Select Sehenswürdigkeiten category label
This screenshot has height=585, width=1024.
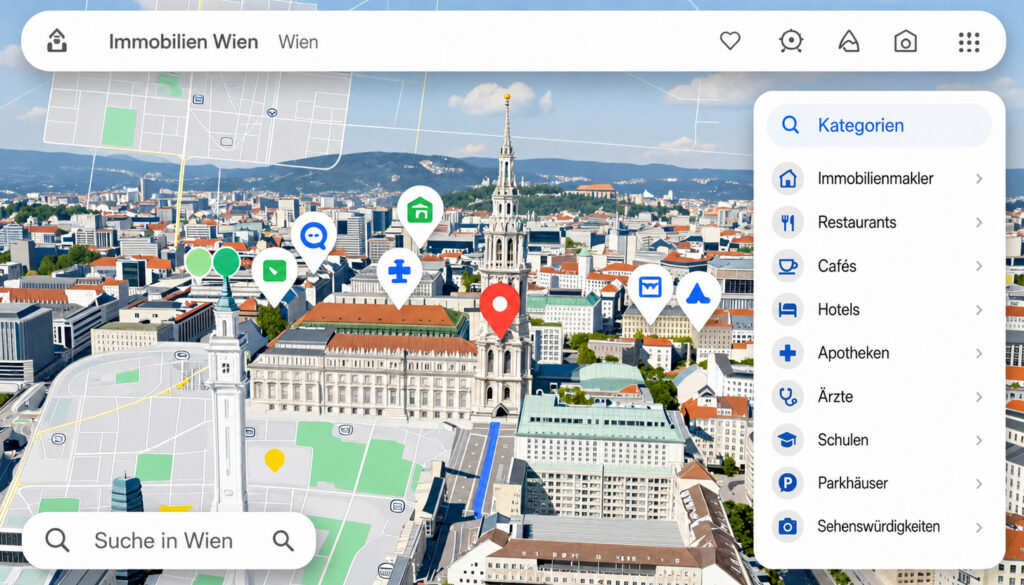click(879, 526)
